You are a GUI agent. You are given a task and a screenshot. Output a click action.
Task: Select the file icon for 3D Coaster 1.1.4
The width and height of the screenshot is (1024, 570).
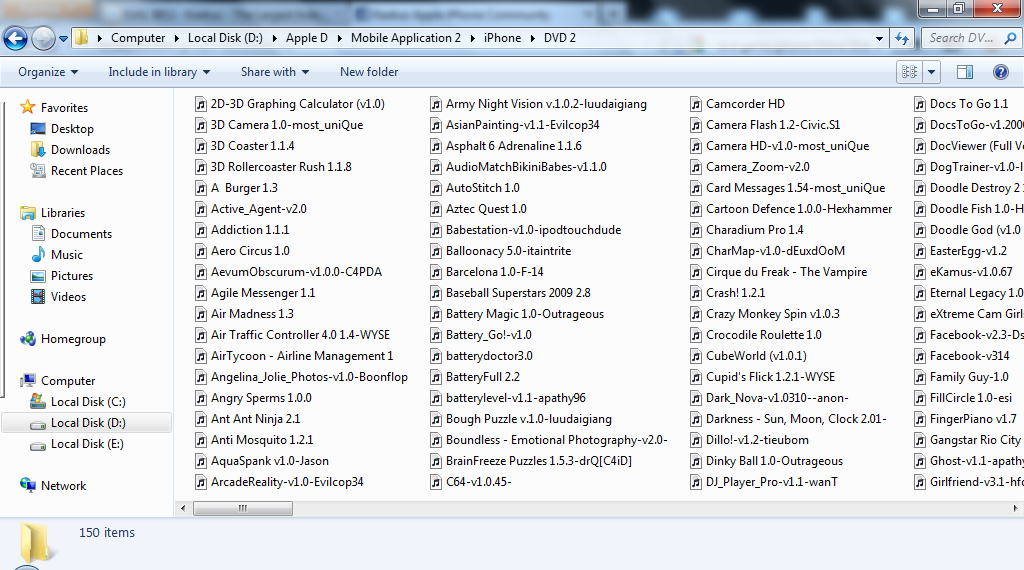[x=201, y=146]
